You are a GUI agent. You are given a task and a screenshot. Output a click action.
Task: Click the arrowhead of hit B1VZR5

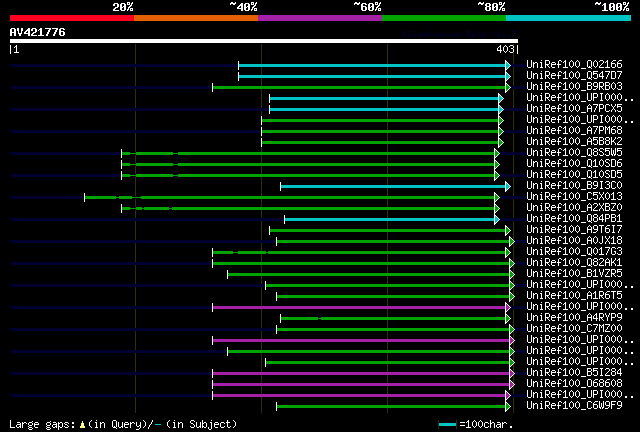pyautogui.click(x=512, y=275)
